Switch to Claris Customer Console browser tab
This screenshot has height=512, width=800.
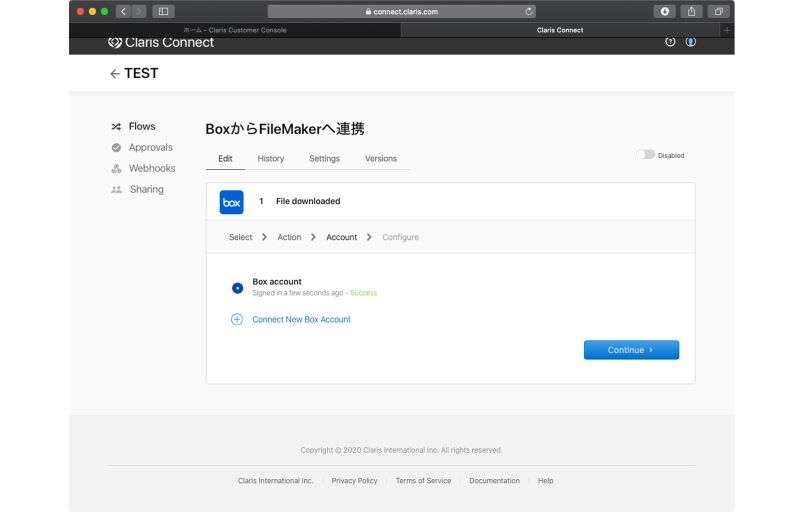coord(235,30)
